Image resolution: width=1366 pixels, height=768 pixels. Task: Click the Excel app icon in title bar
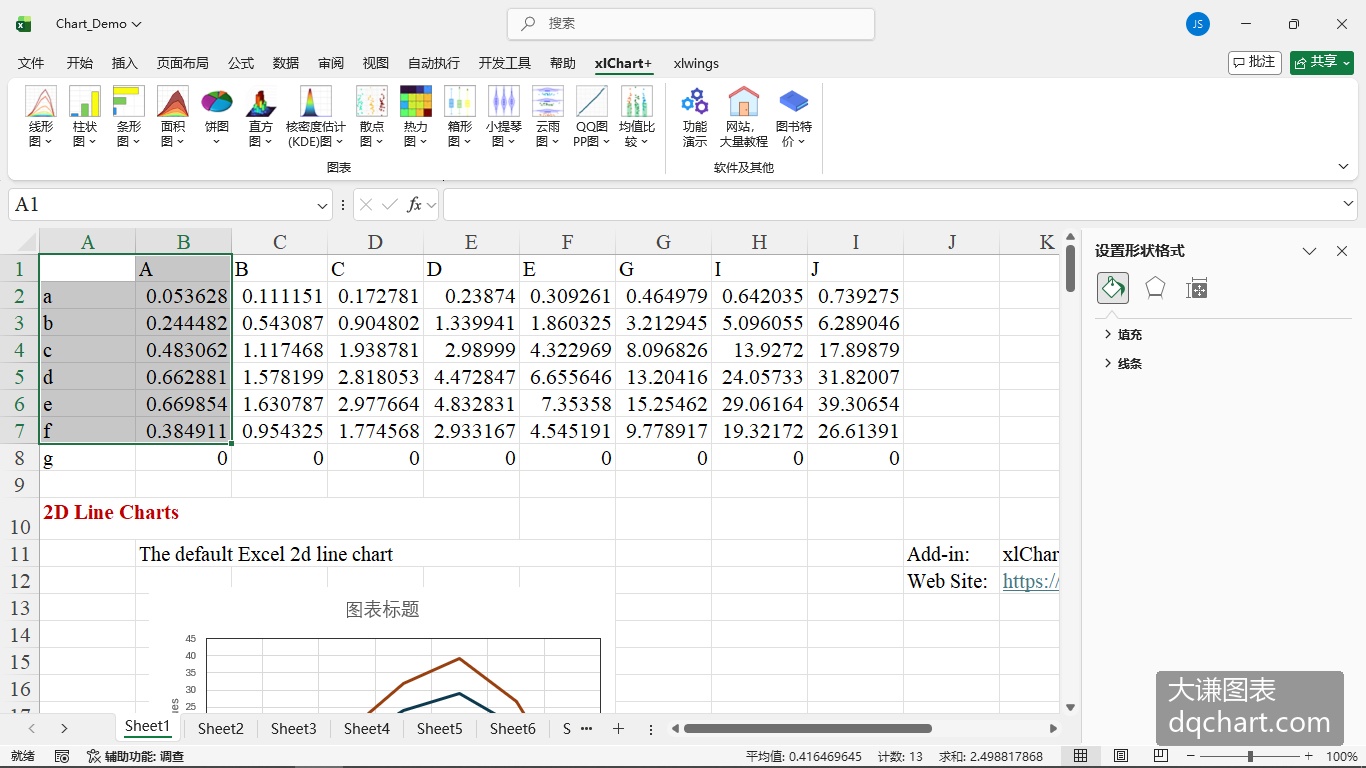(24, 24)
